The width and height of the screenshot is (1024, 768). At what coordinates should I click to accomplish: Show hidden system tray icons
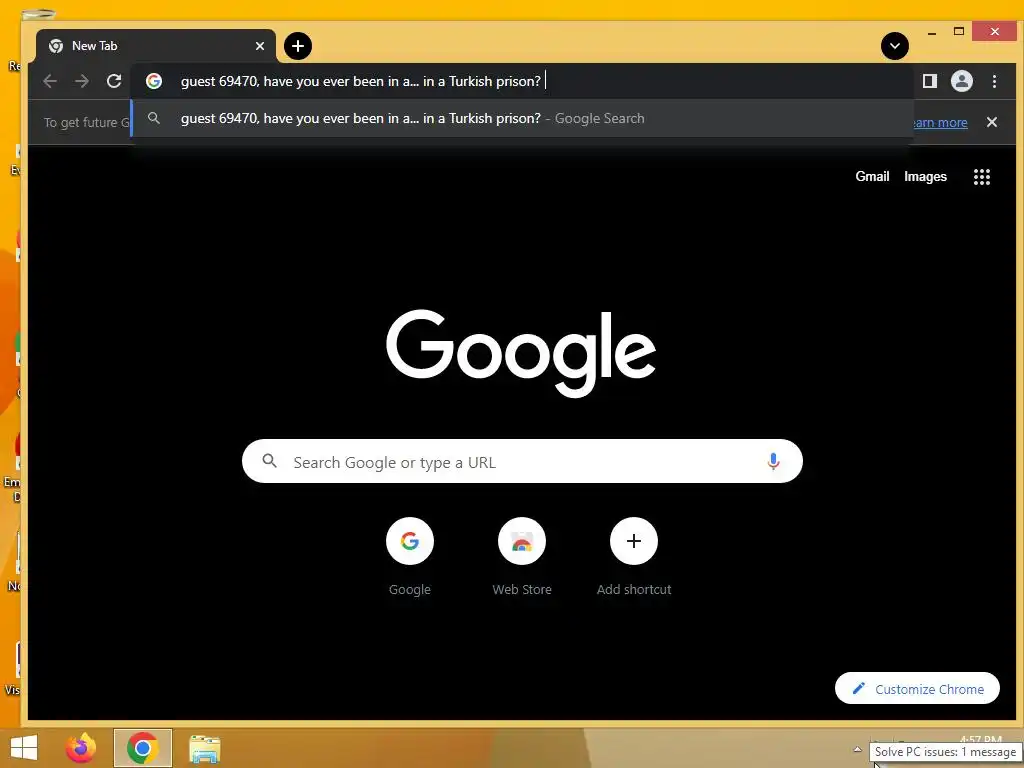857,749
